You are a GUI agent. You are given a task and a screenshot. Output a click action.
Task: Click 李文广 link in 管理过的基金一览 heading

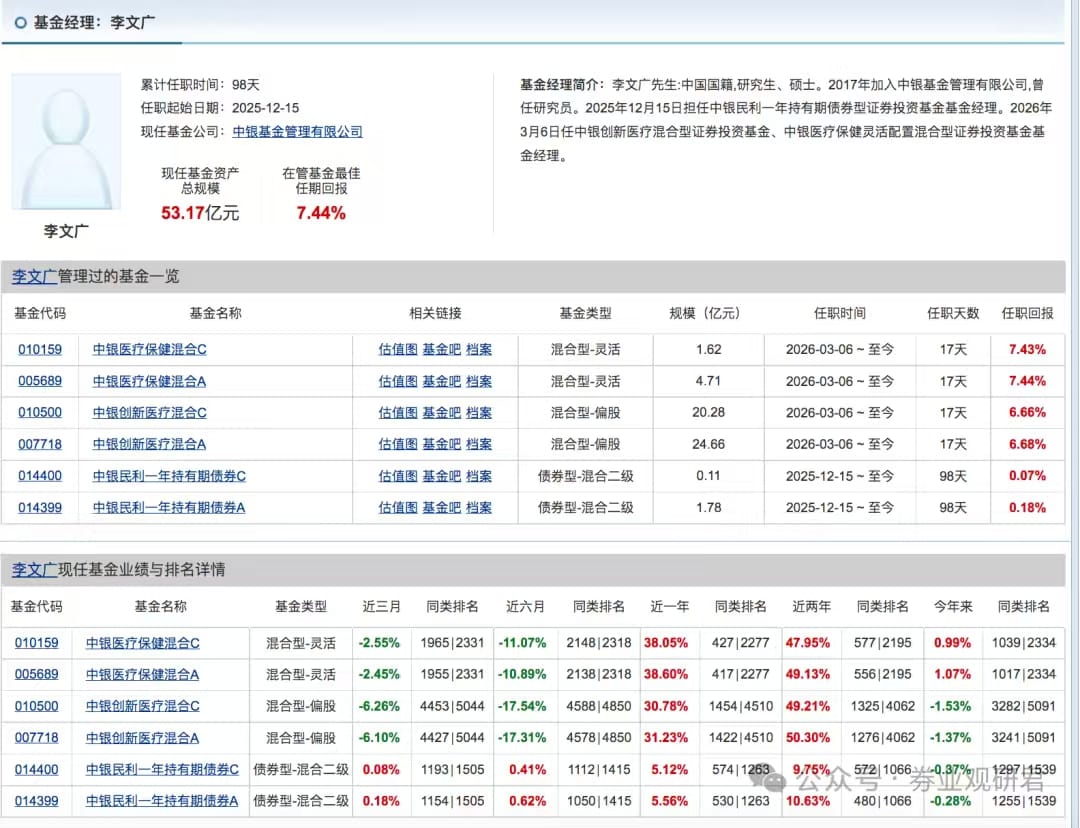pyautogui.click(x=34, y=276)
